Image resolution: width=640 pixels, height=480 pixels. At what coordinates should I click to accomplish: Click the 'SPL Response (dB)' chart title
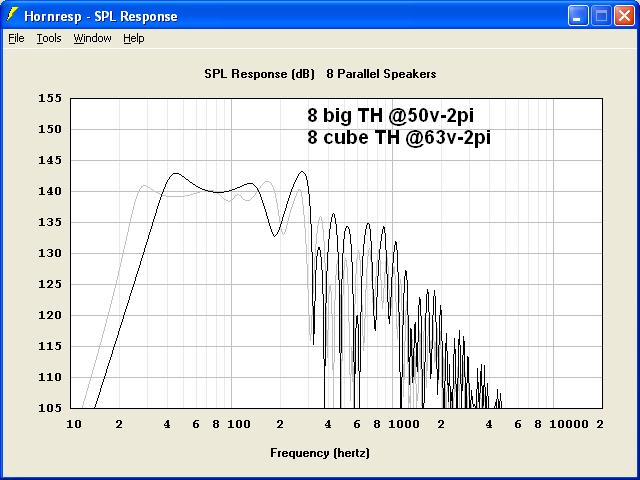coord(259,74)
